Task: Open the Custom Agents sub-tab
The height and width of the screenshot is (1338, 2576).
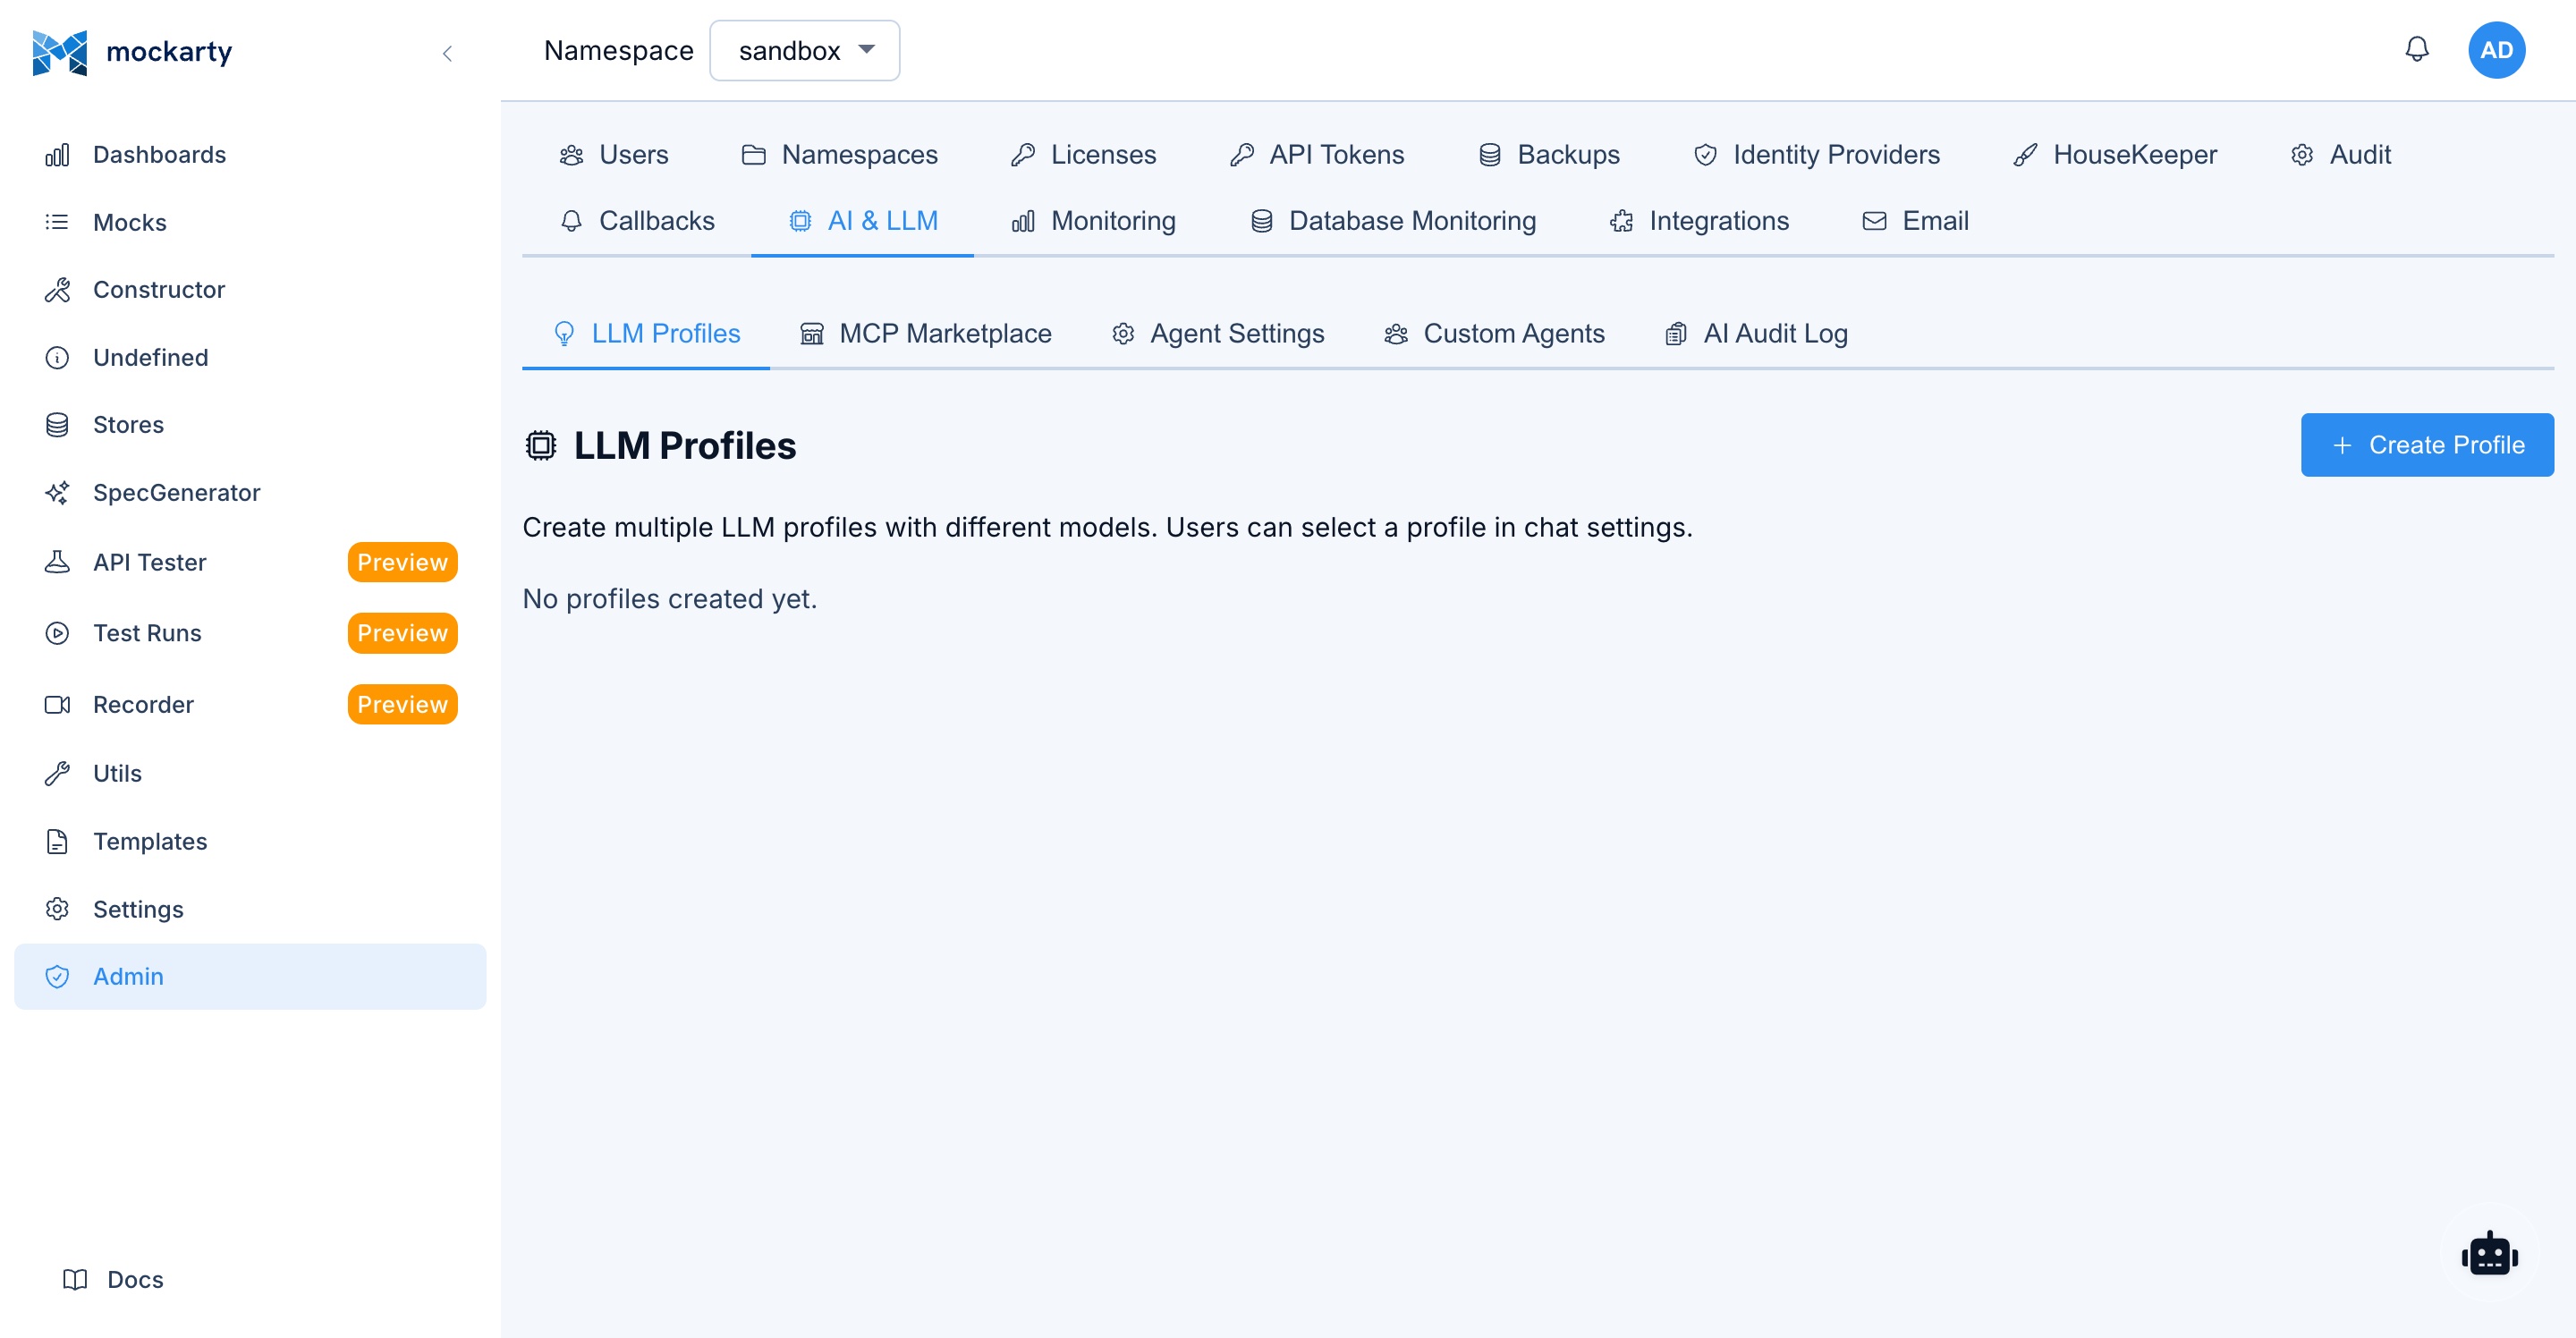Action: pos(1494,334)
